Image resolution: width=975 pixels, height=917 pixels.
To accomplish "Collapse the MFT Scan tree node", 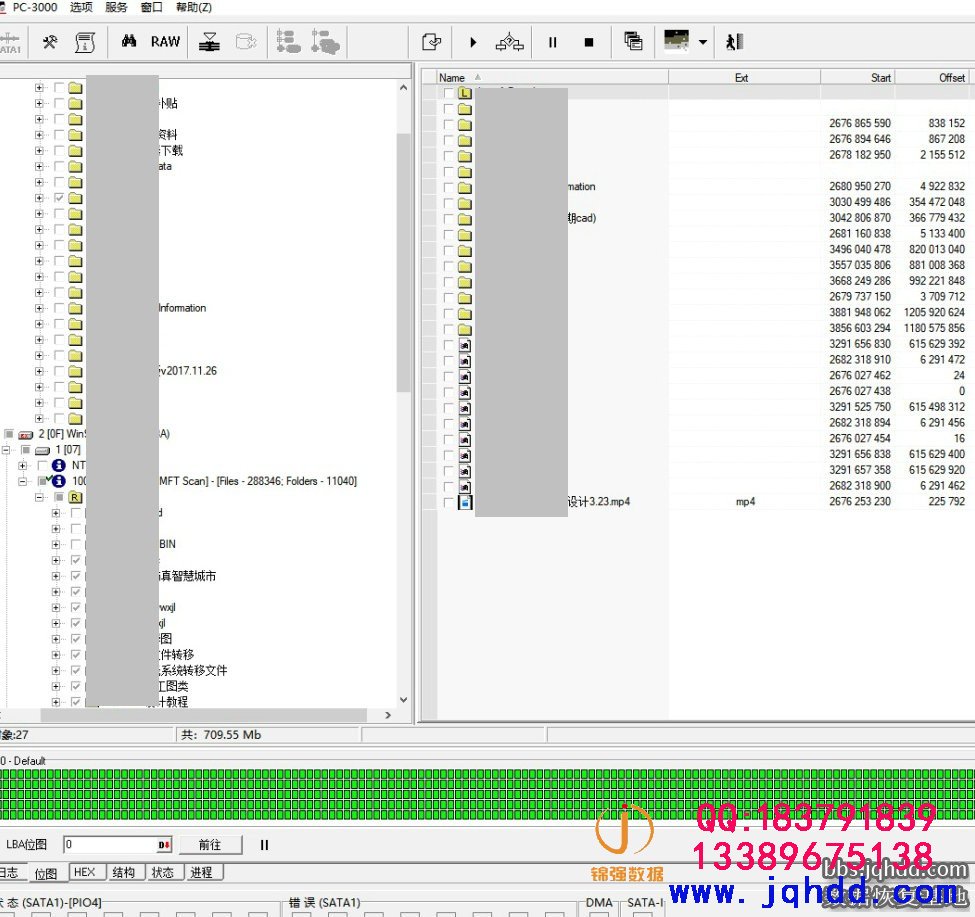I will click(x=22, y=481).
